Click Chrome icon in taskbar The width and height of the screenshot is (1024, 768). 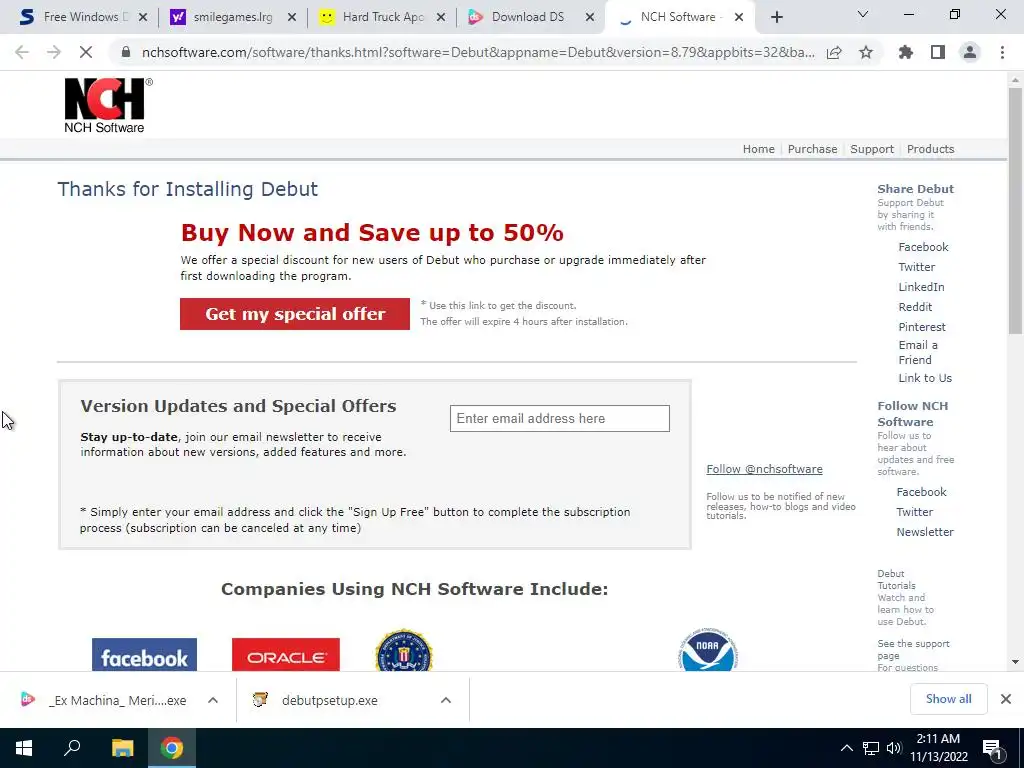click(172, 748)
